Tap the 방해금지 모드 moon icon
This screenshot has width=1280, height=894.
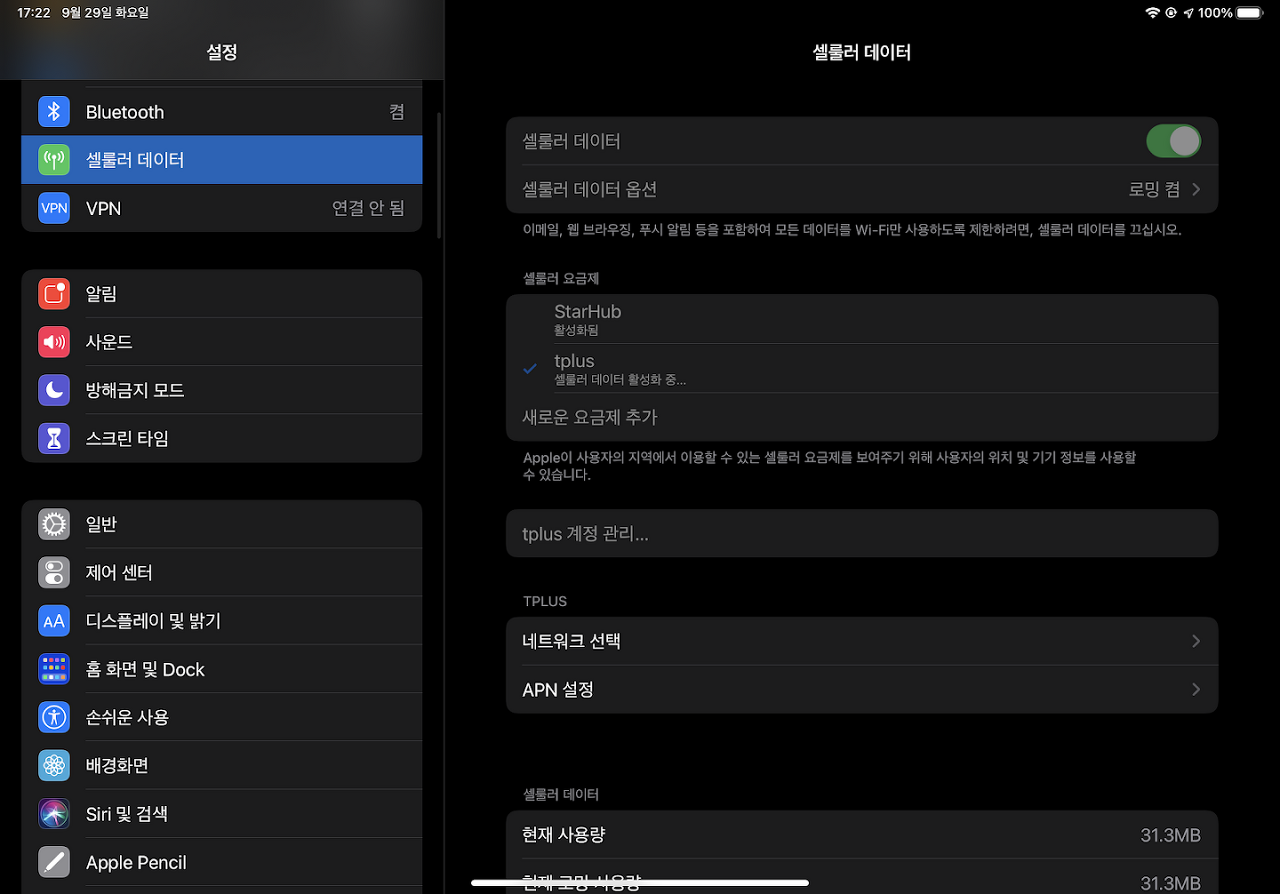tap(54, 390)
